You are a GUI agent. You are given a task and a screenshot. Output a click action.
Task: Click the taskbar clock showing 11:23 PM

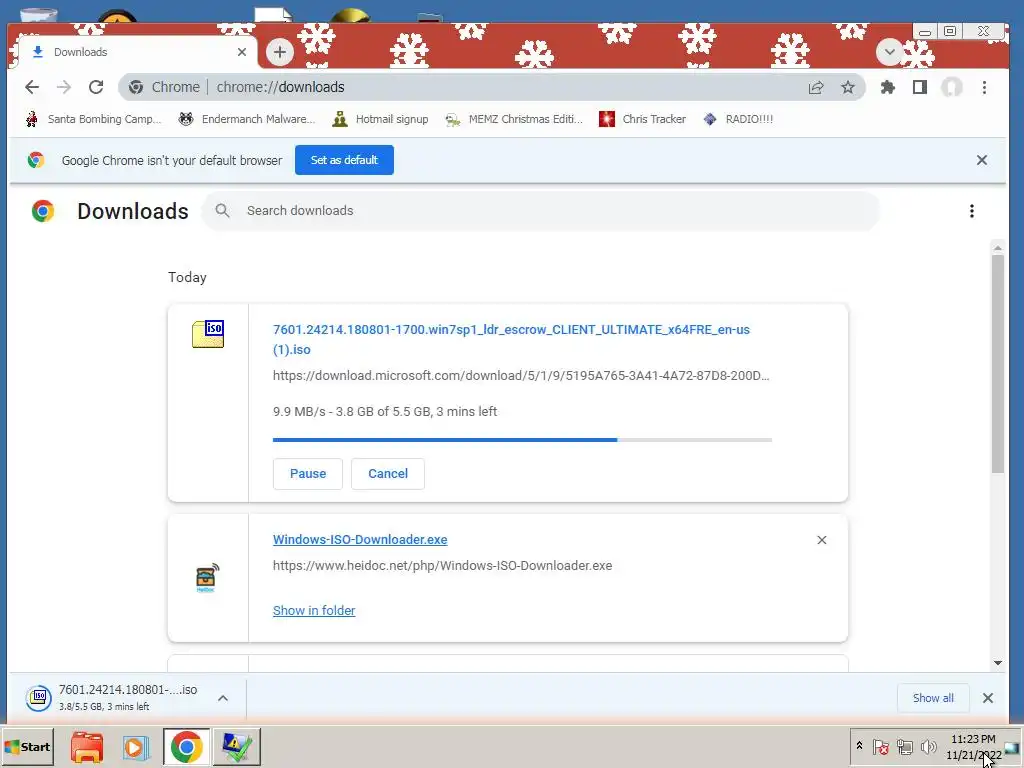click(x=973, y=747)
